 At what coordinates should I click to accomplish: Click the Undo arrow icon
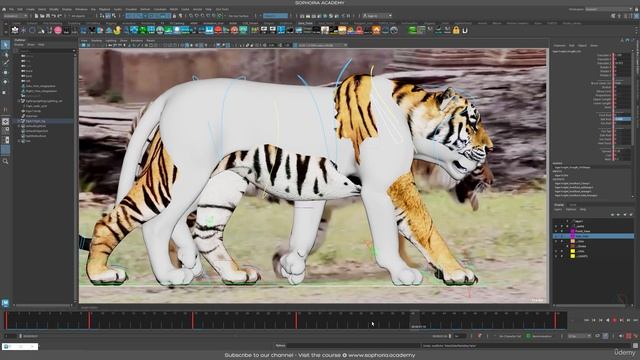click(54, 16)
